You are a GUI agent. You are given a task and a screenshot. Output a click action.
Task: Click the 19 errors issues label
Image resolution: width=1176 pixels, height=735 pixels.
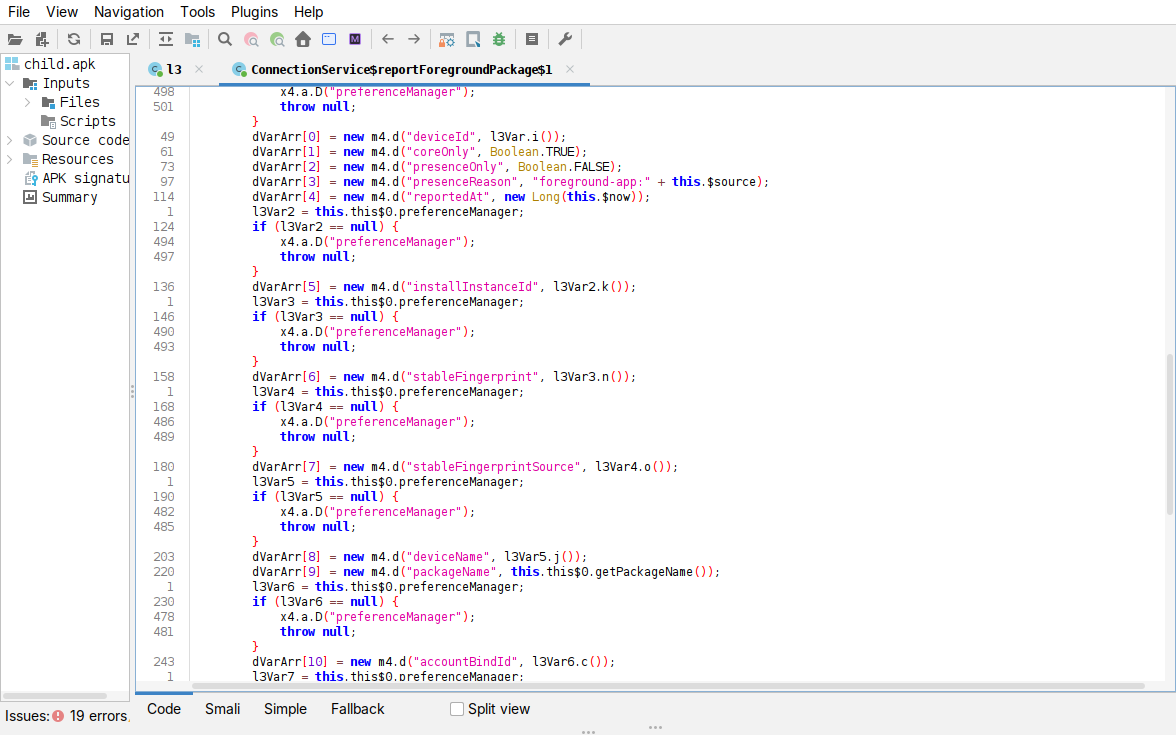pyautogui.click(x=99, y=716)
